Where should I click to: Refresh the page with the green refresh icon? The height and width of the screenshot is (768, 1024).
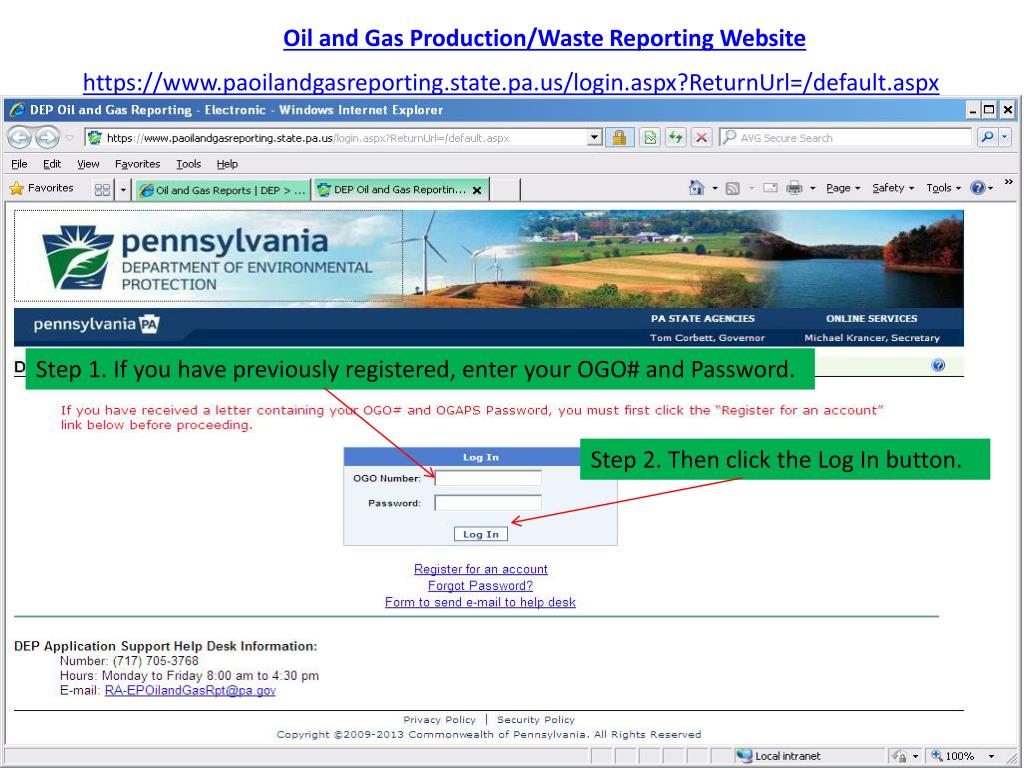(x=675, y=137)
